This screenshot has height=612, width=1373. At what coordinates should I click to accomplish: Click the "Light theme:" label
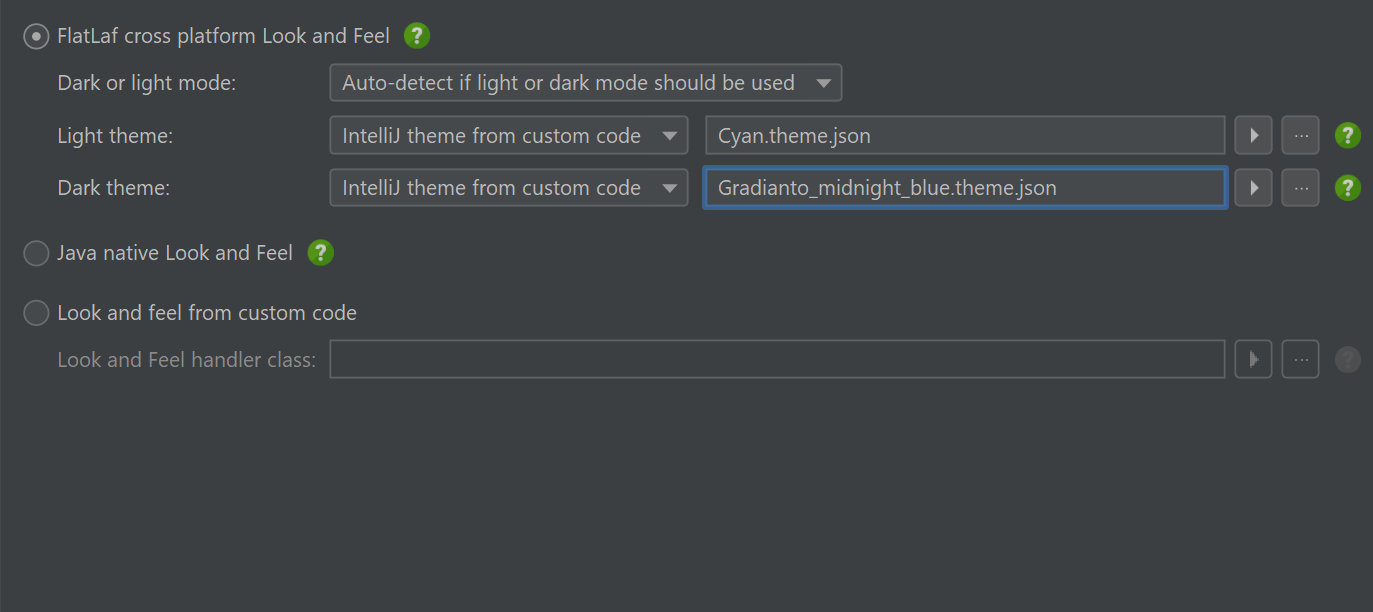115,135
